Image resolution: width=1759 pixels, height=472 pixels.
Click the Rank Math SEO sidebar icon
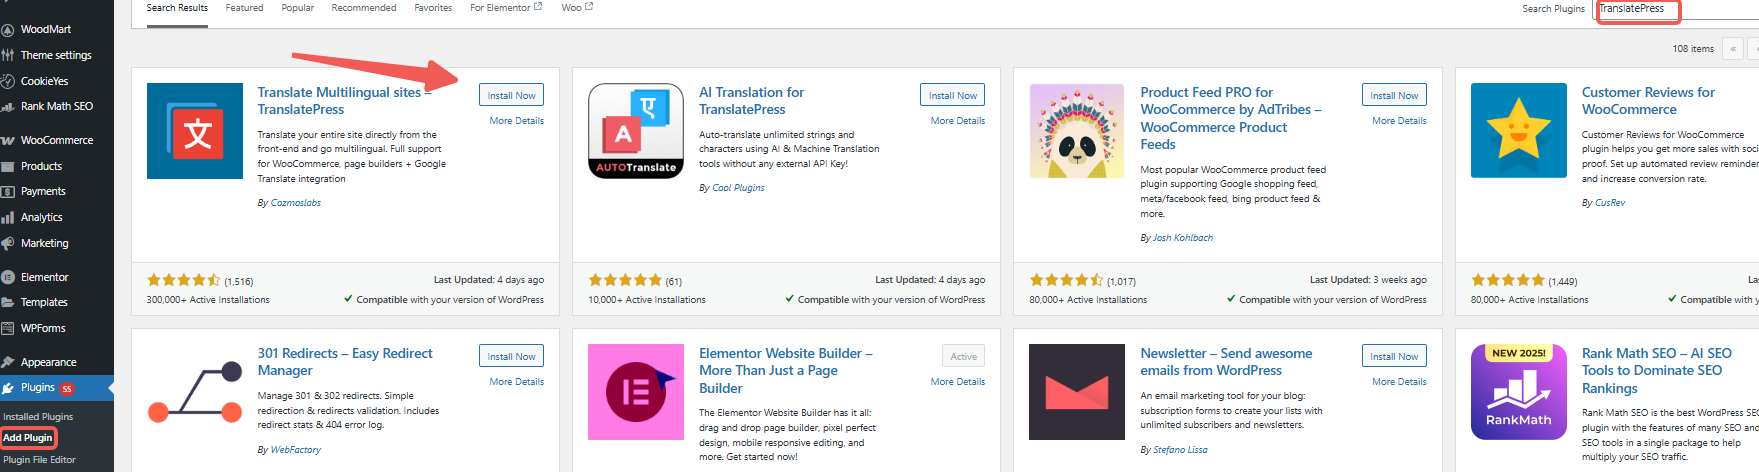pos(8,107)
